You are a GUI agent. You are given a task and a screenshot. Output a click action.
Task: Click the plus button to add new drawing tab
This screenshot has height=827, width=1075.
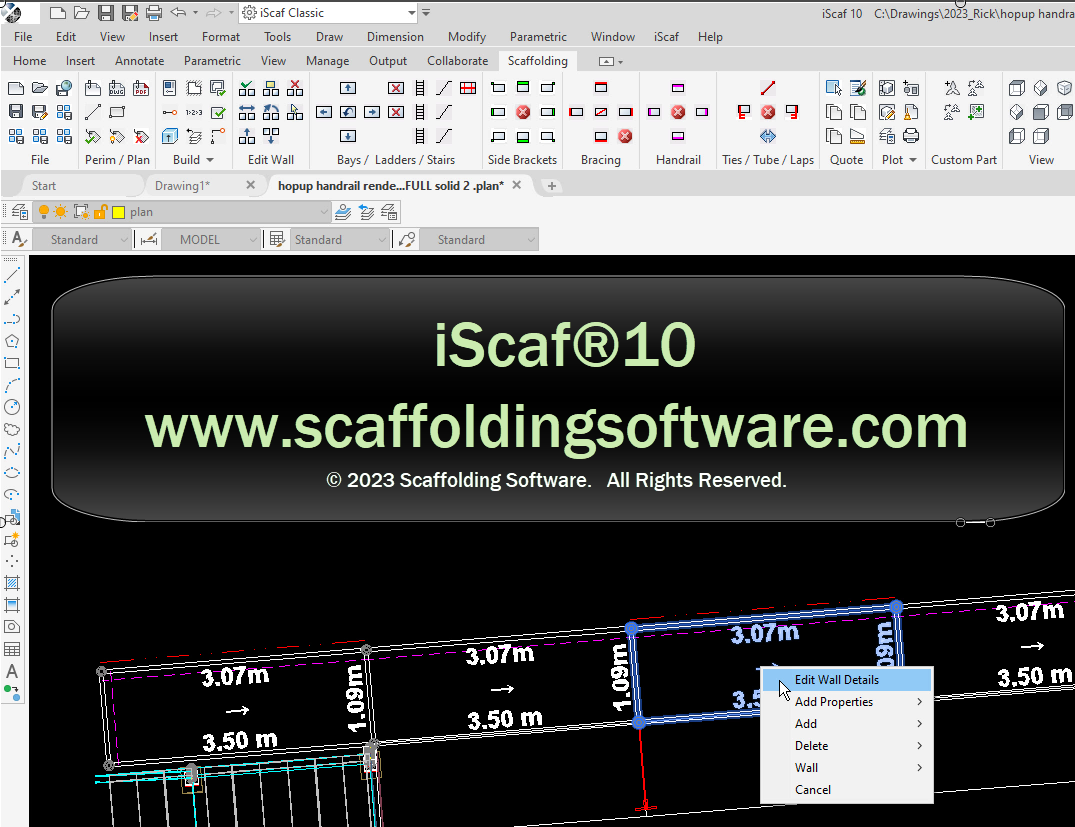click(551, 186)
